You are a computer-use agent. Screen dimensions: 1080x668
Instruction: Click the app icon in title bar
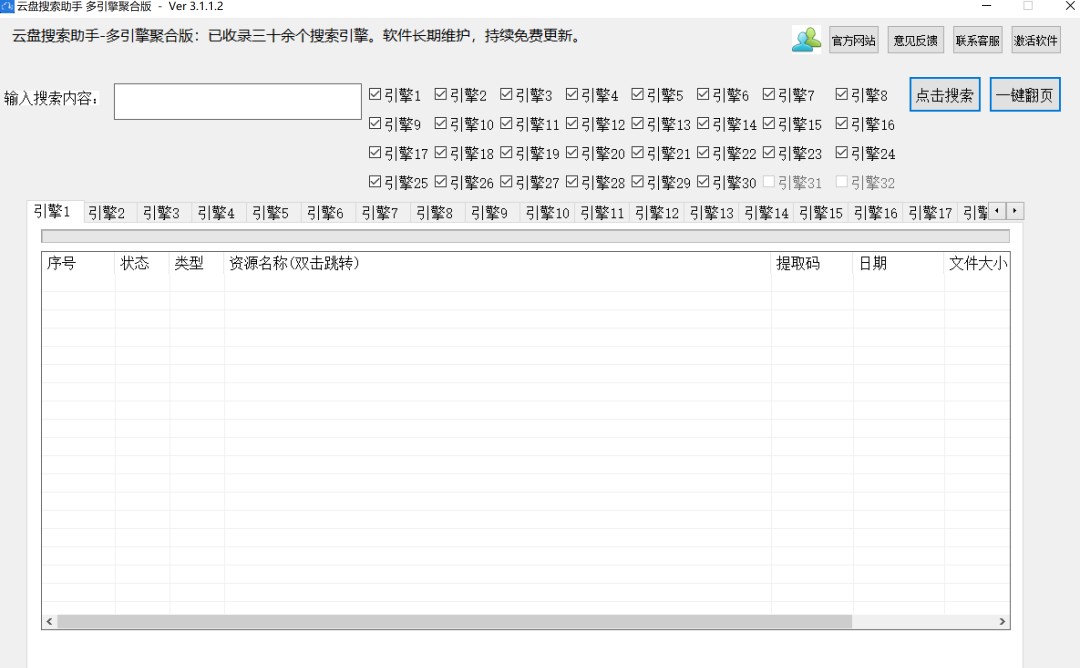(x=7, y=6)
